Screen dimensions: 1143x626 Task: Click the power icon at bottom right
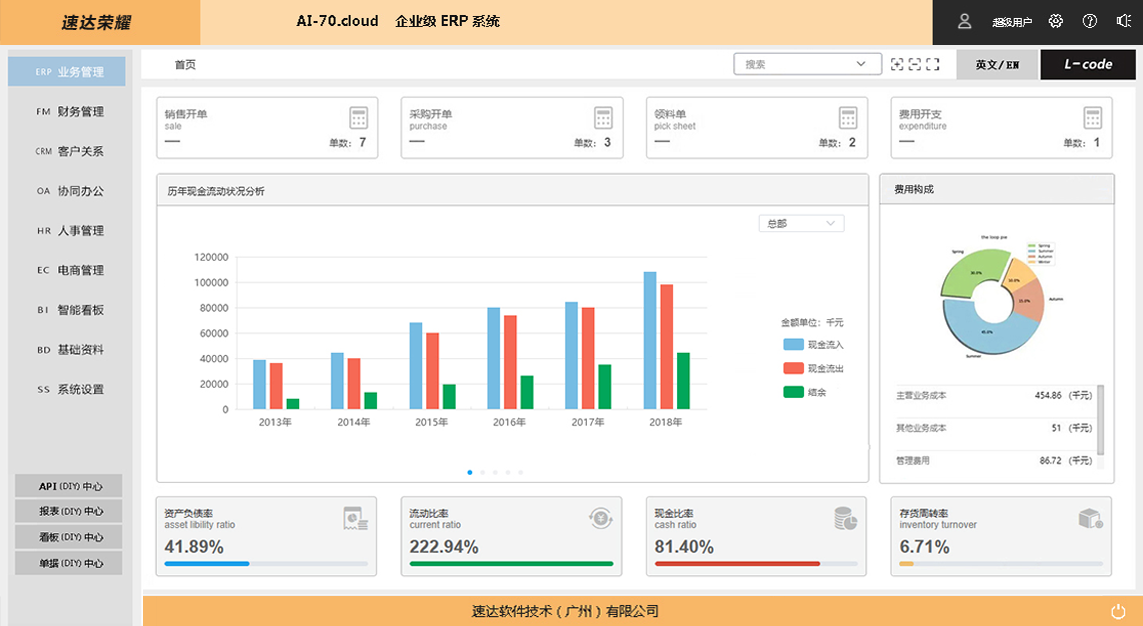pos(1118,610)
